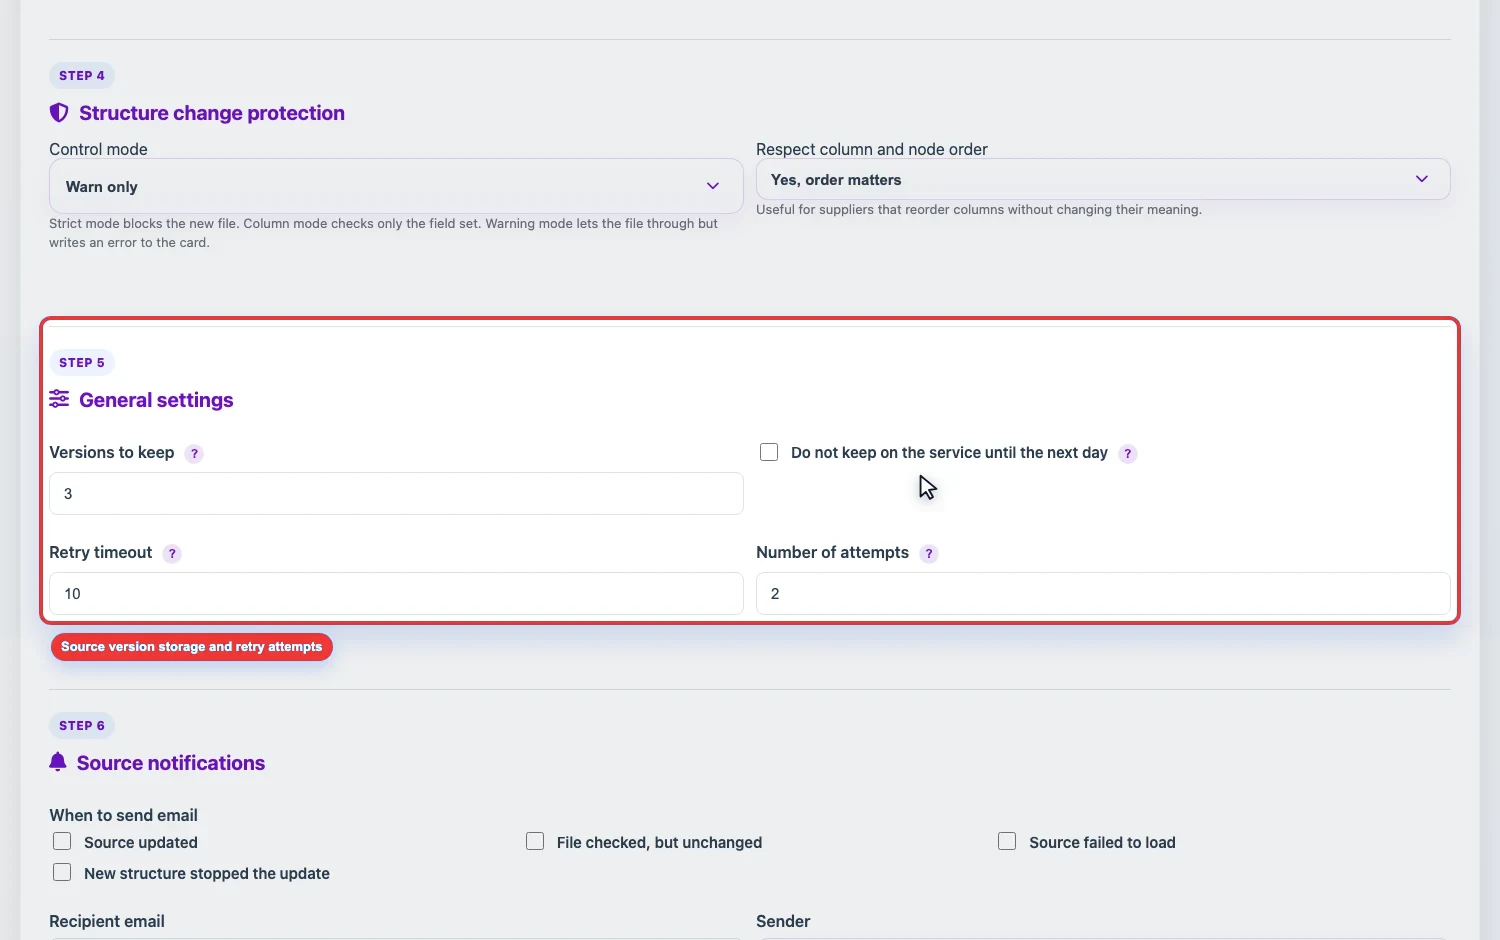This screenshot has width=1500, height=940.
Task: Click the Source notifications heading
Action: (x=171, y=763)
